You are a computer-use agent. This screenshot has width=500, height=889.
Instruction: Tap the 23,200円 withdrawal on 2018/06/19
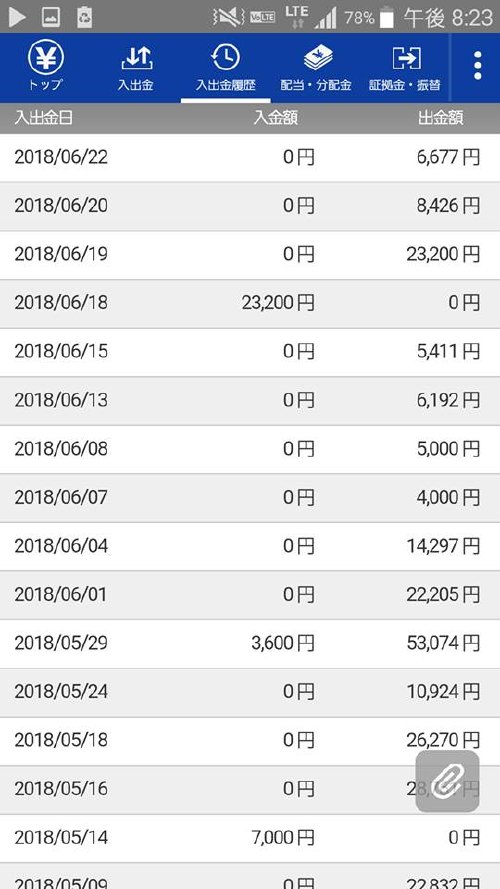point(443,255)
